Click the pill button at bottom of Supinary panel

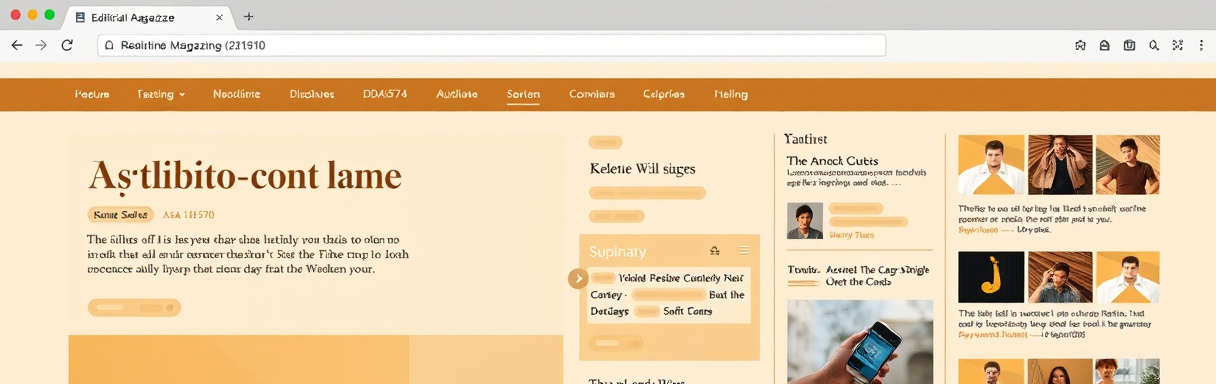(x=616, y=343)
